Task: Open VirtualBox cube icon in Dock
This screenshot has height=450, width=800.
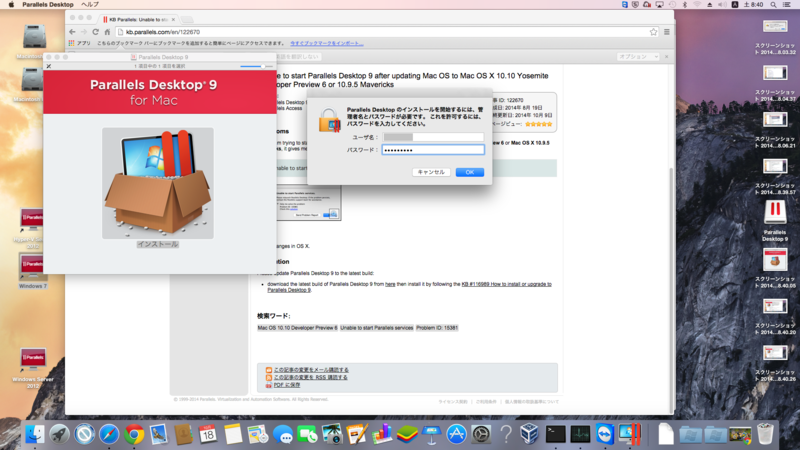Action: click(x=529, y=434)
